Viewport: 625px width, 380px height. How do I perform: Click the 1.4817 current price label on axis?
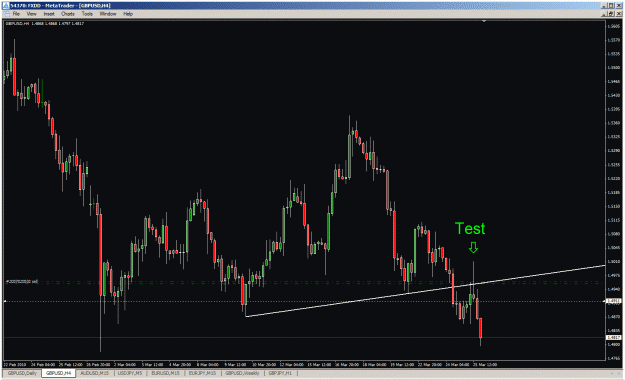613,337
